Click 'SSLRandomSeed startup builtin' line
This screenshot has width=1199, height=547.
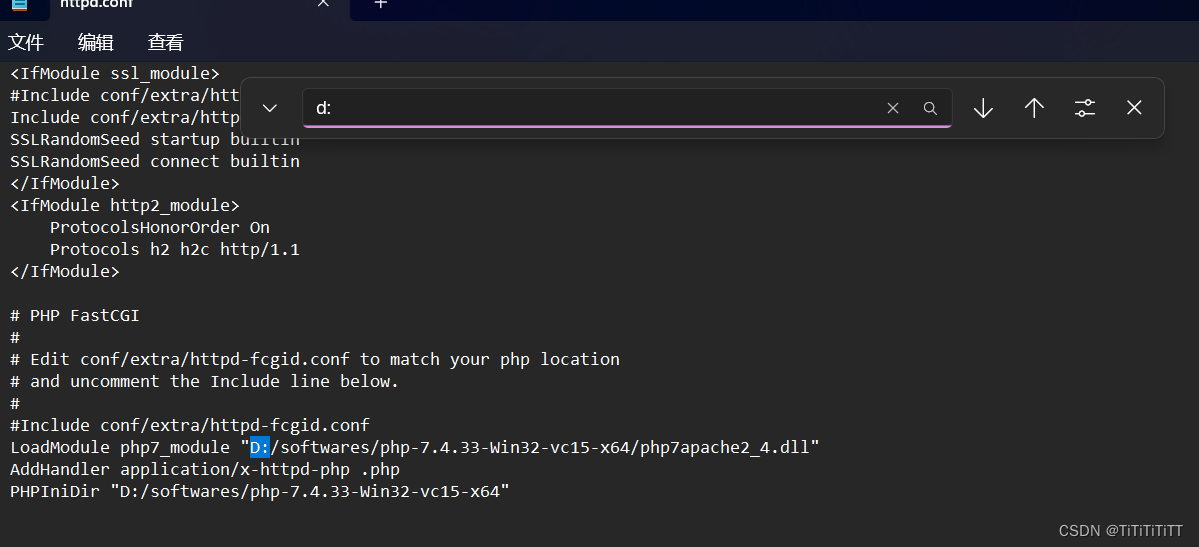click(154, 139)
